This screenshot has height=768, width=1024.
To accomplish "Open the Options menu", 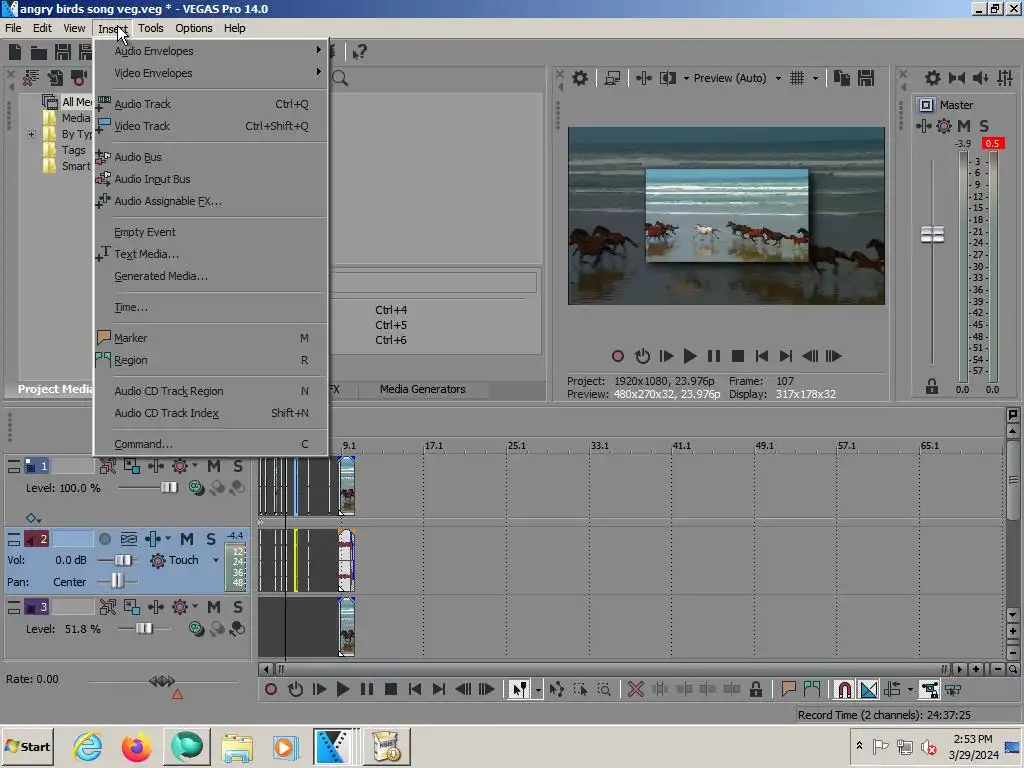I will [193, 28].
